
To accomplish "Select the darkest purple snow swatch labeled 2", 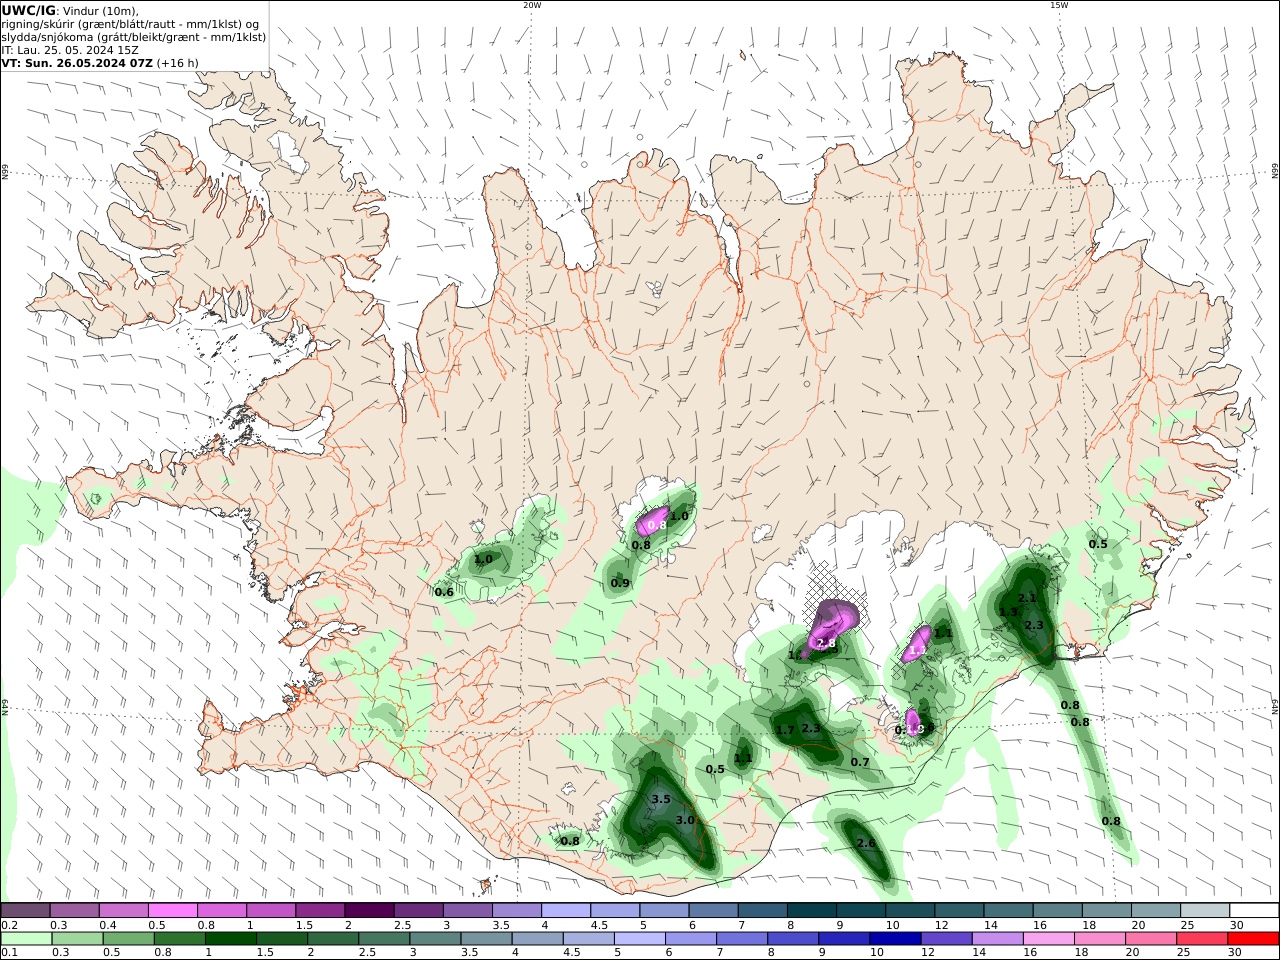I will coord(368,911).
